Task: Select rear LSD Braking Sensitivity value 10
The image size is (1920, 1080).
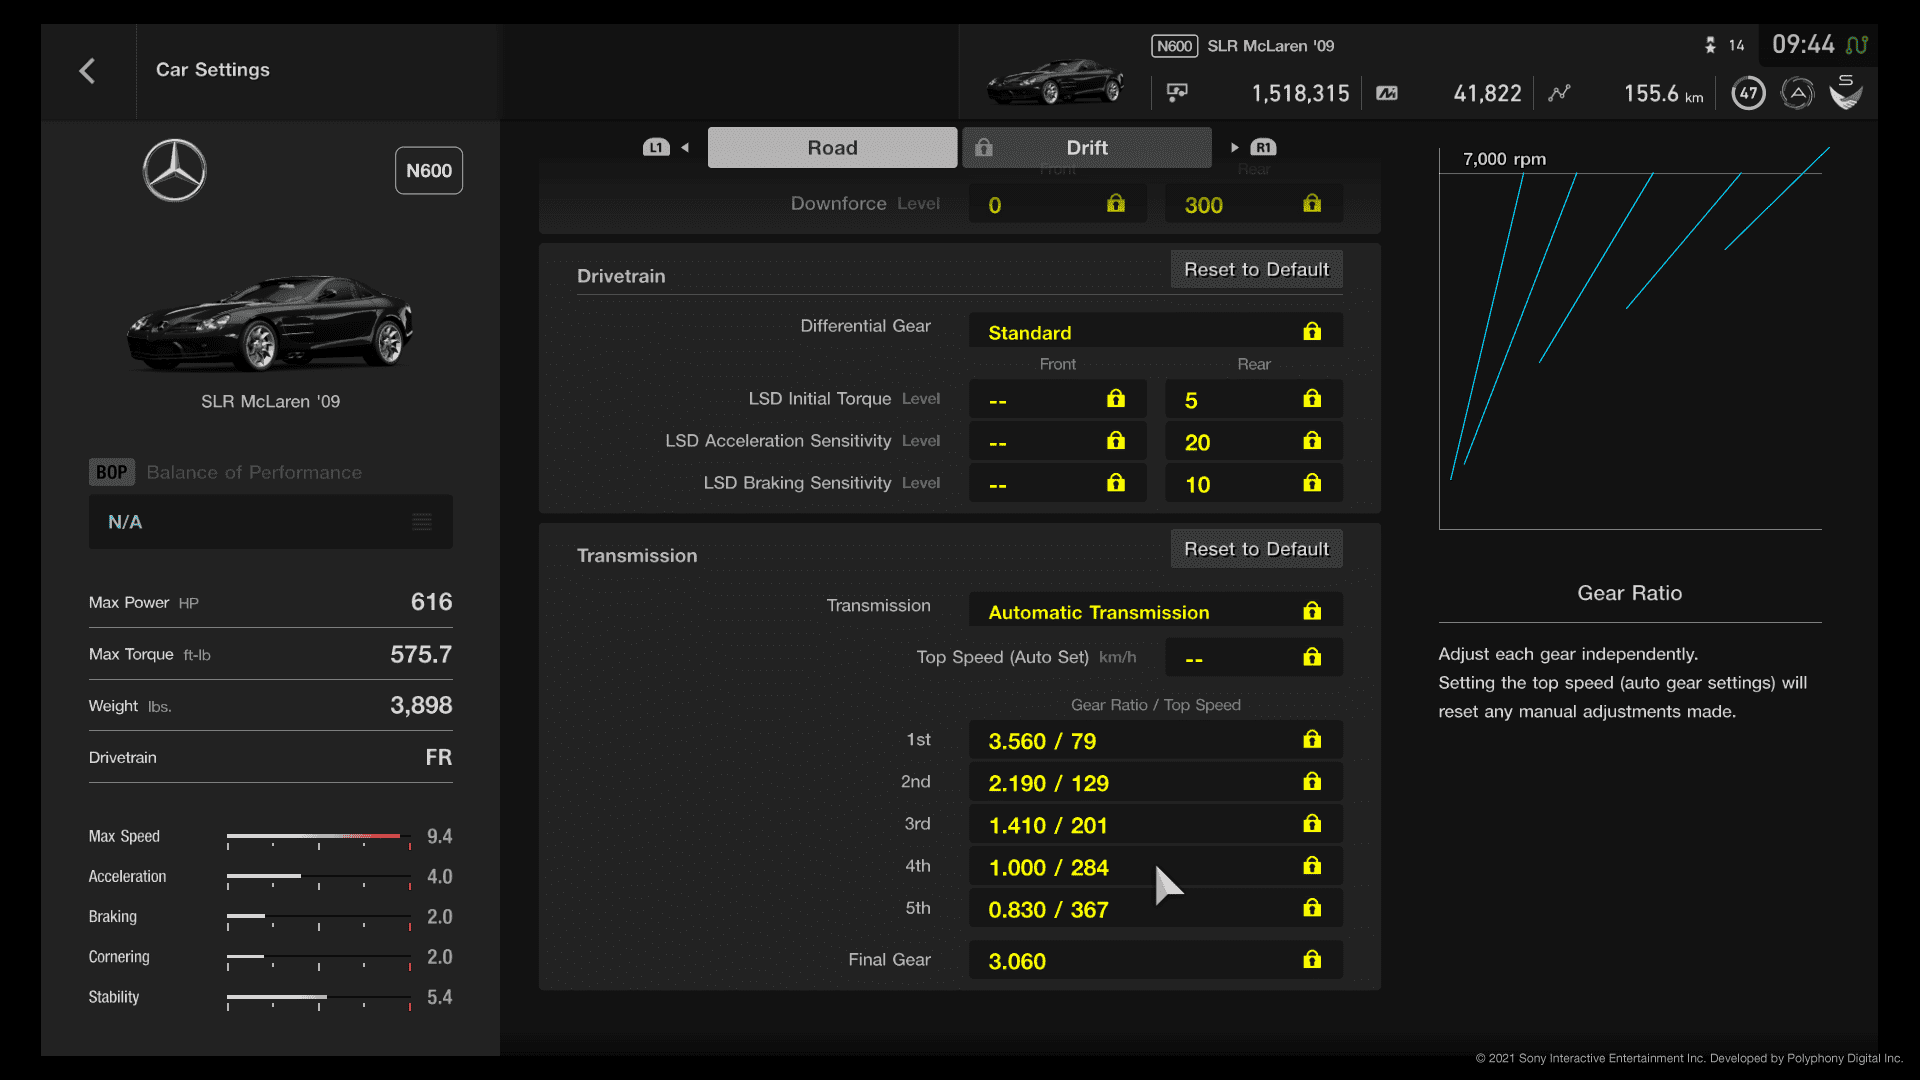Action: 1254,483
